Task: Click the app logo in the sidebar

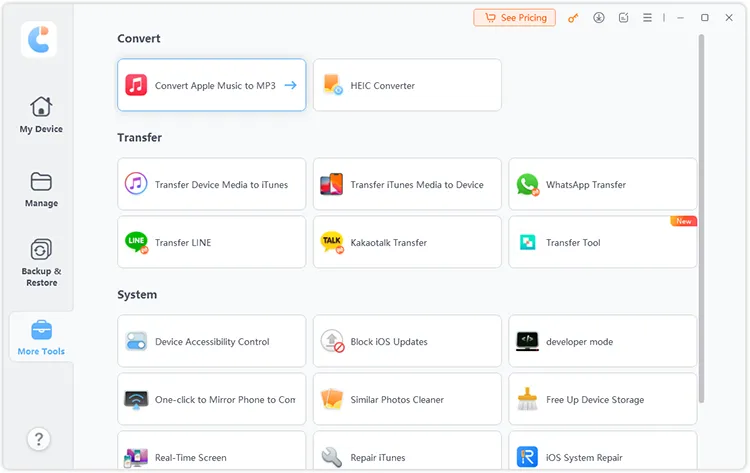Action: click(39, 39)
